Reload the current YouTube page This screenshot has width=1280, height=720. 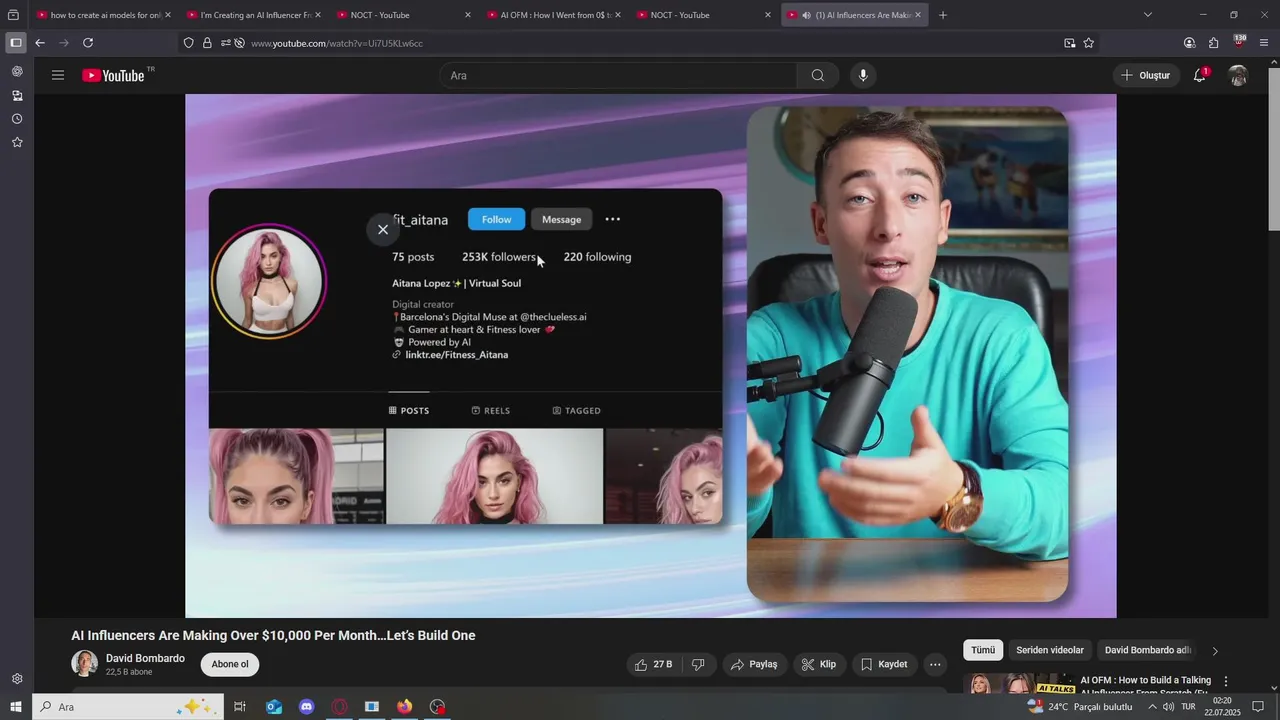coord(88,43)
